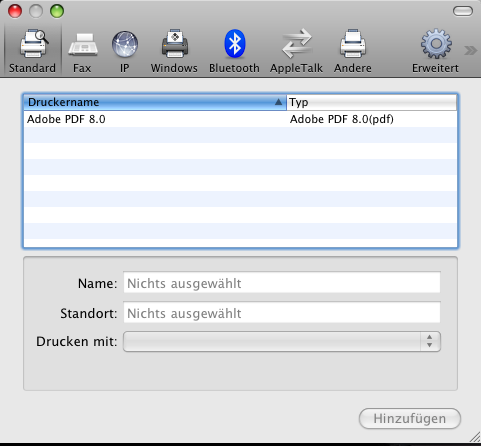The height and width of the screenshot is (446, 481).
Task: Switch to the IP printer globe icon
Action: click(x=125, y=44)
